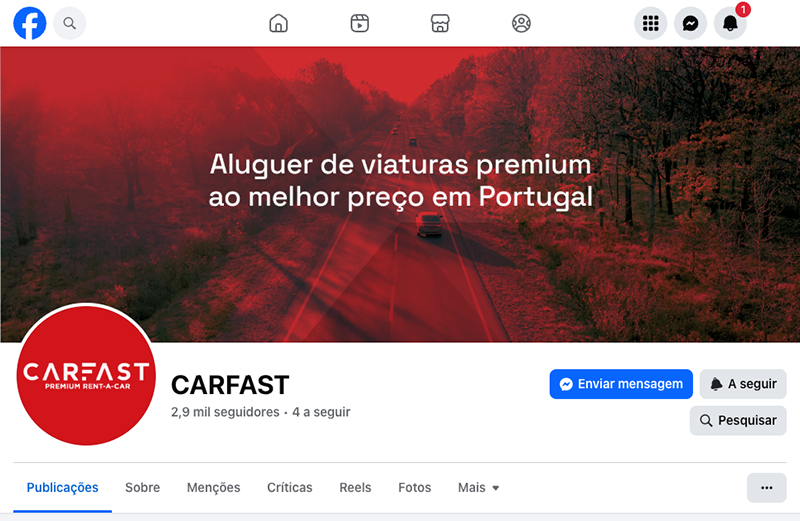The height and width of the screenshot is (521, 800).
Task: Open the Reels video icon
Action: coord(360,23)
